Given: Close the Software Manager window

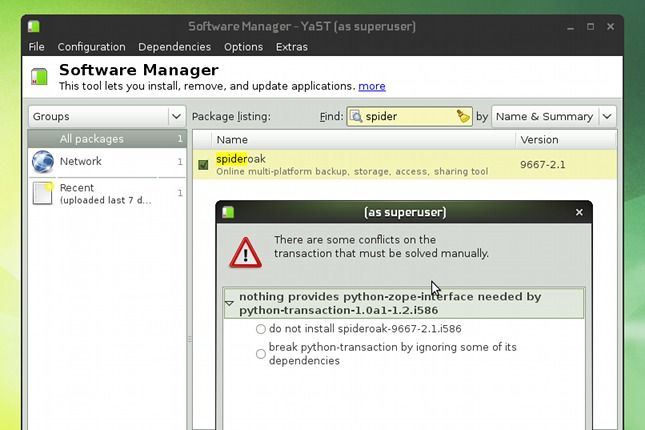Looking at the screenshot, I should tap(610, 27).
